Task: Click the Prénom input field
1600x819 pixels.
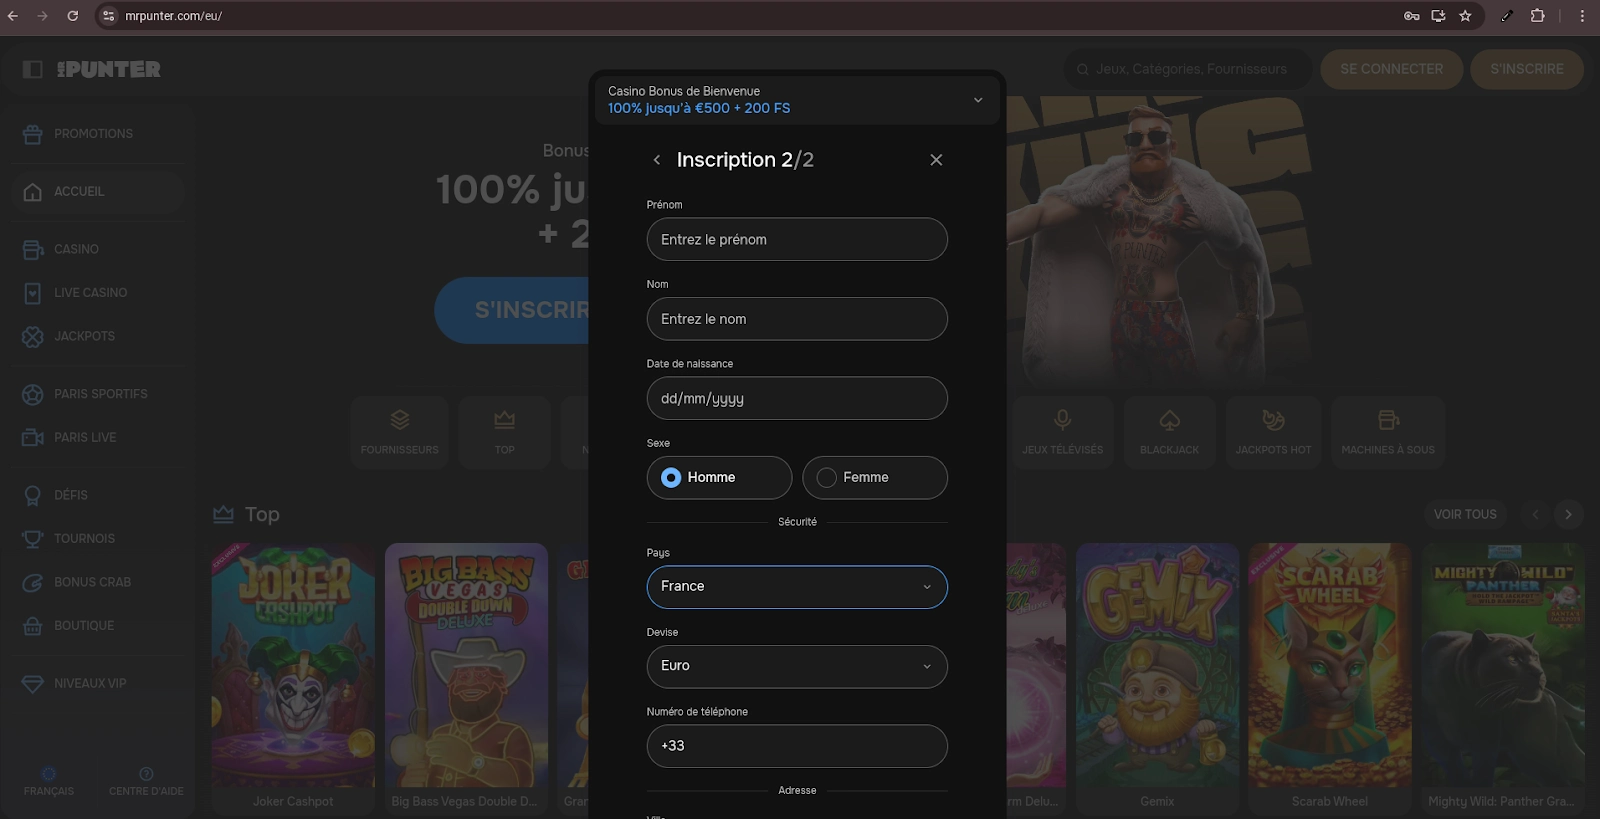Action: 797,240
